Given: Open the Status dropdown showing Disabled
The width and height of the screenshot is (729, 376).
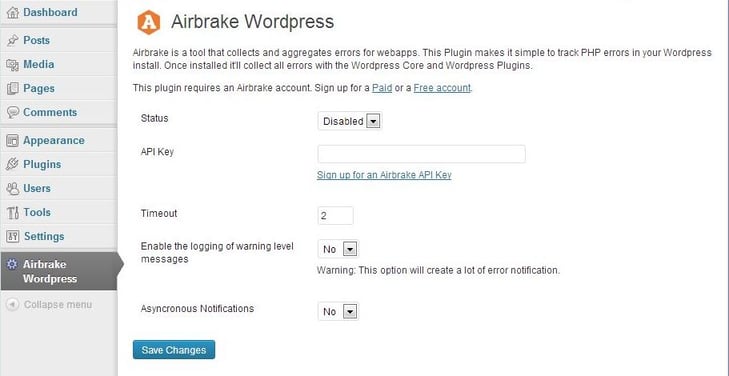Looking at the screenshot, I should coord(350,121).
